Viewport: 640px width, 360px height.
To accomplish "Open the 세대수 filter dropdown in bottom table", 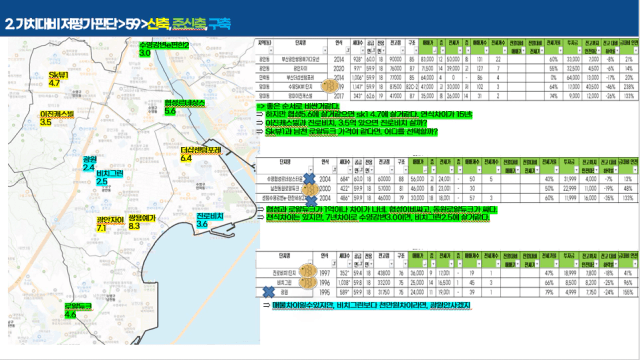I will [349, 264].
